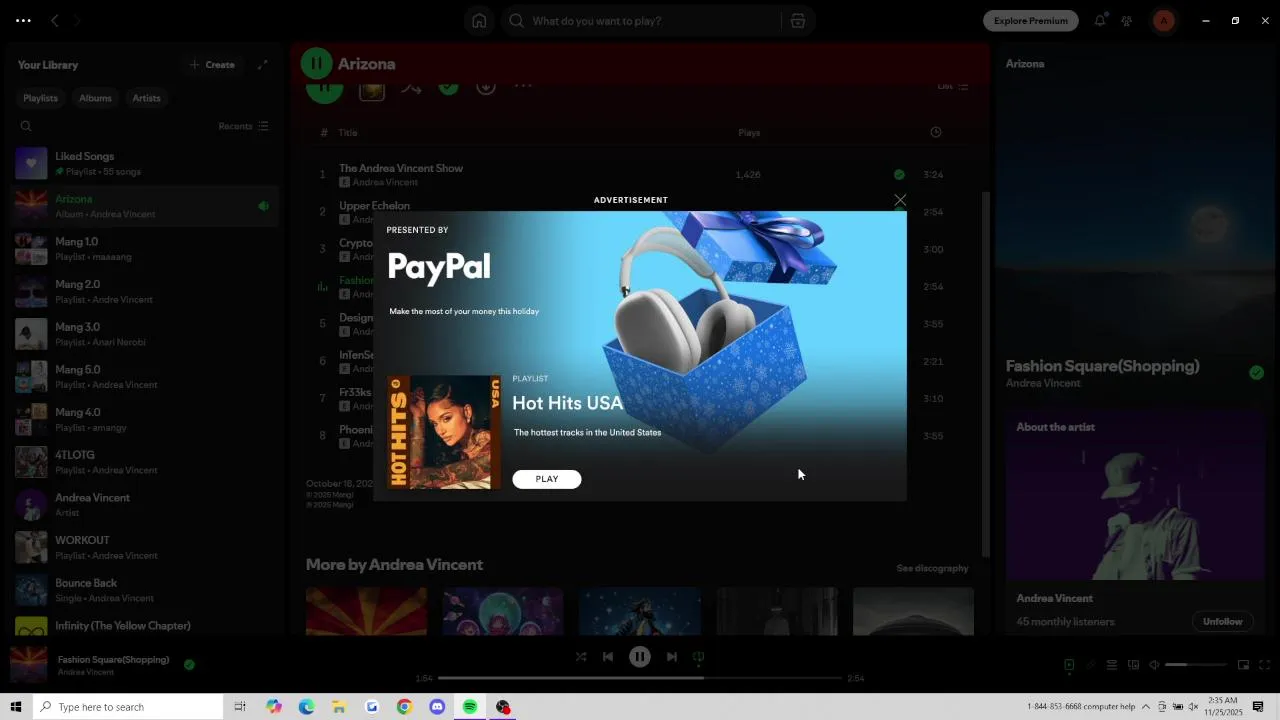Toggle shuffle in the player bar

tap(581, 657)
